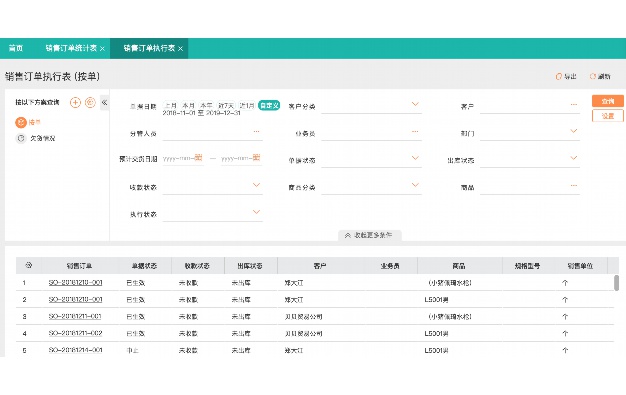626x395 pixels.
Task: Select the 自定义 date range option
Action: (x=269, y=105)
